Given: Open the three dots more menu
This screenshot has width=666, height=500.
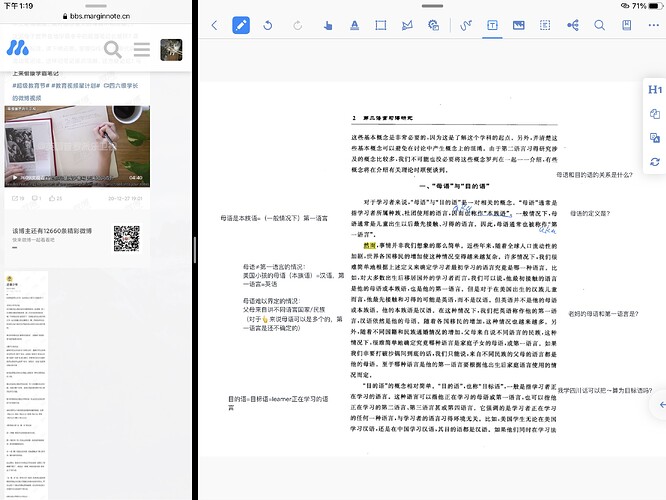Looking at the screenshot, I should [x=654, y=25].
